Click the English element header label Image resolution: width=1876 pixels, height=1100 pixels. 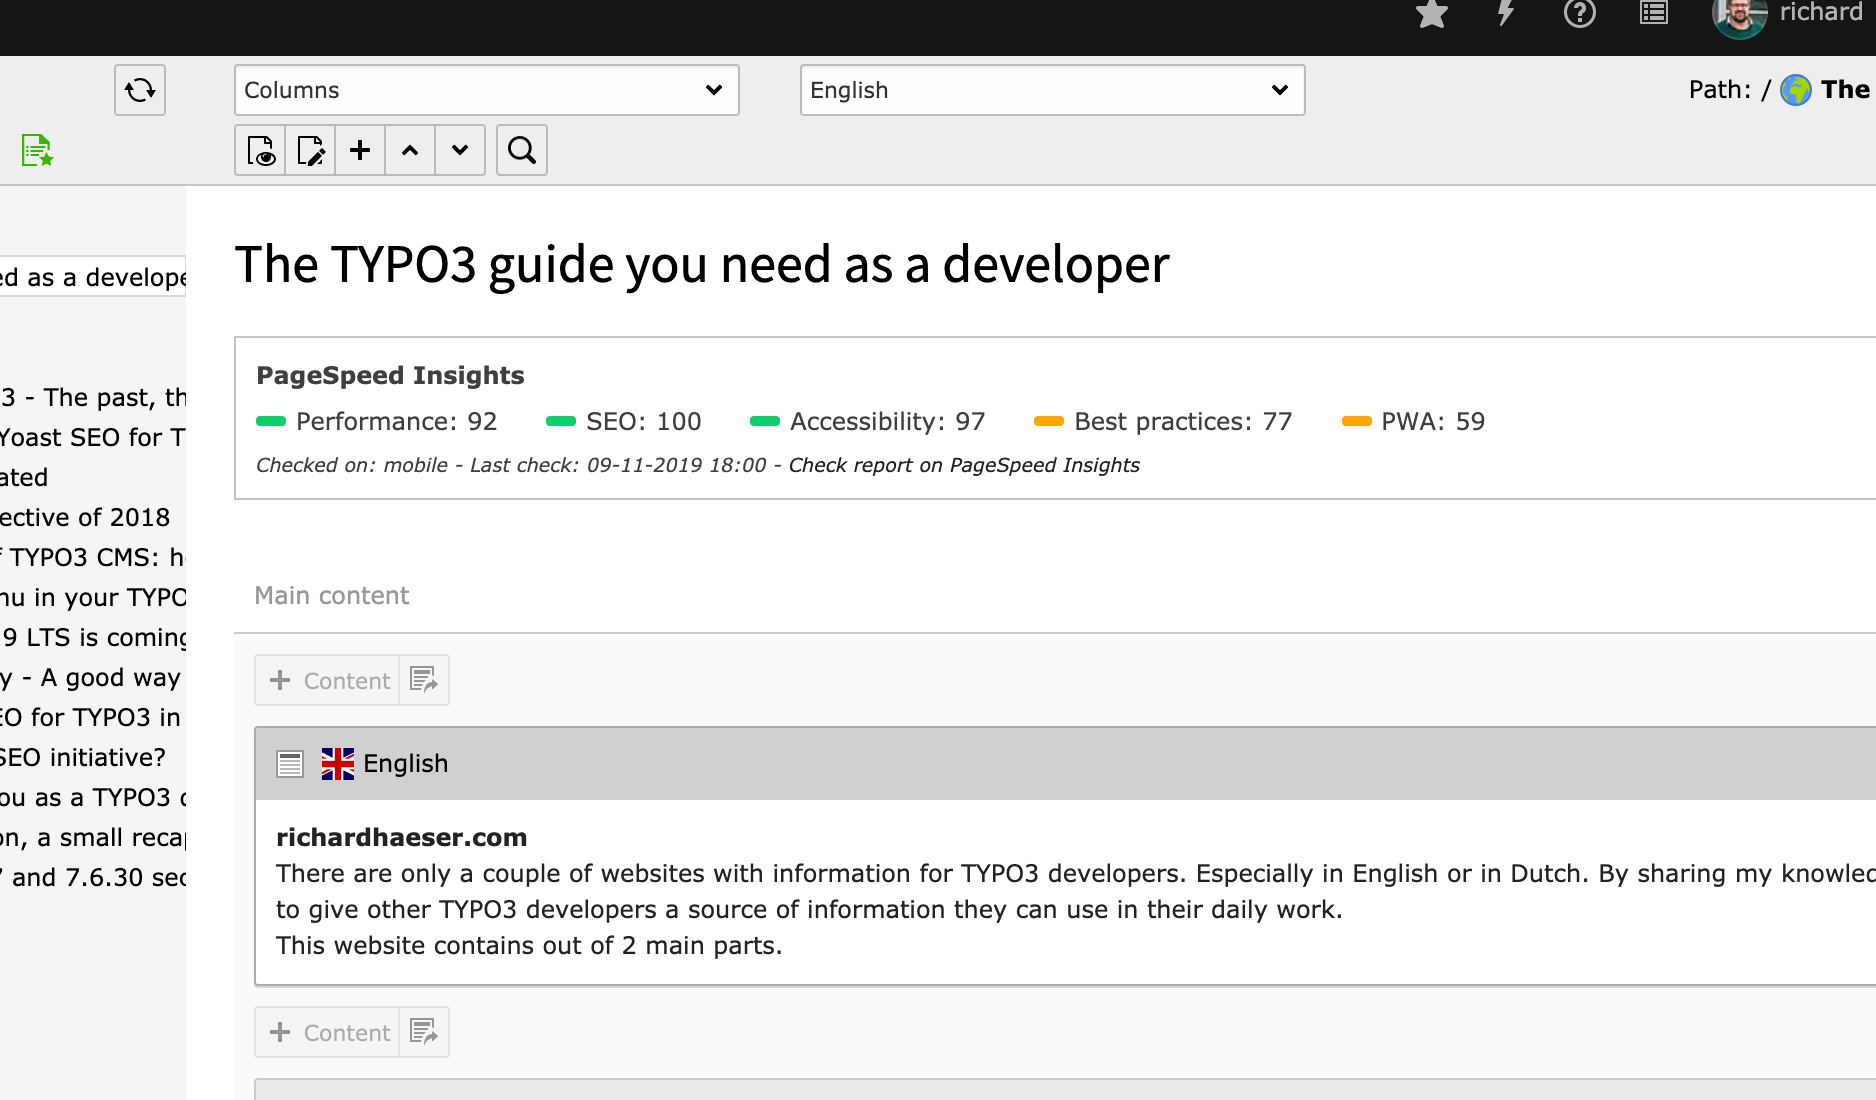point(405,764)
